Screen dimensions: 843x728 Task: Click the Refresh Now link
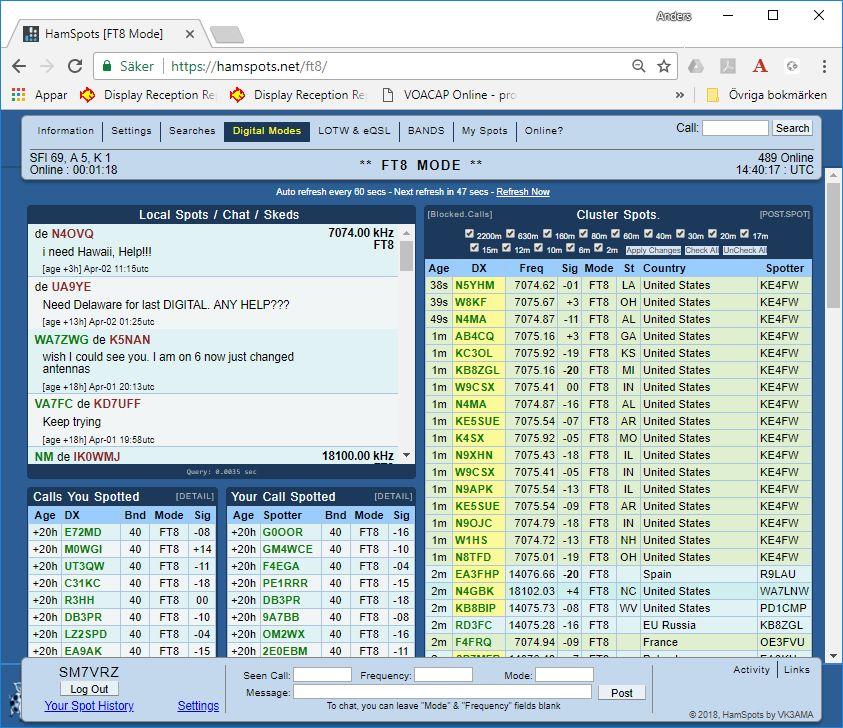(523, 192)
